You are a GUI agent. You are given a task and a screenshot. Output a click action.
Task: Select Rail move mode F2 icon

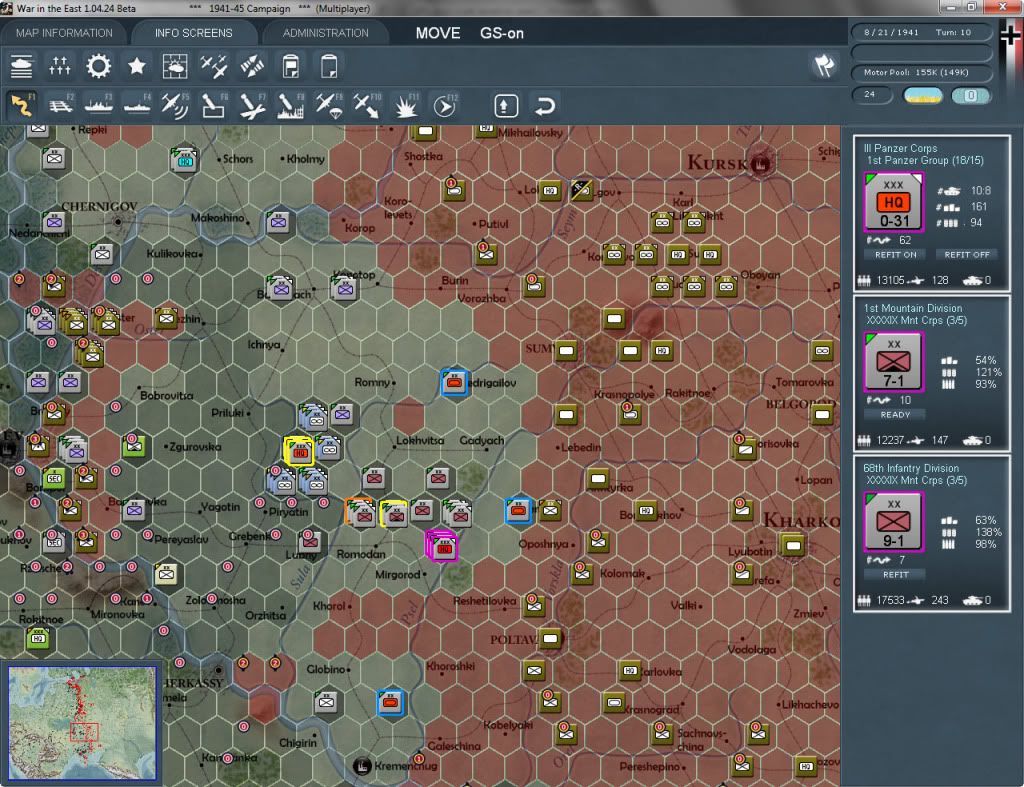point(61,105)
